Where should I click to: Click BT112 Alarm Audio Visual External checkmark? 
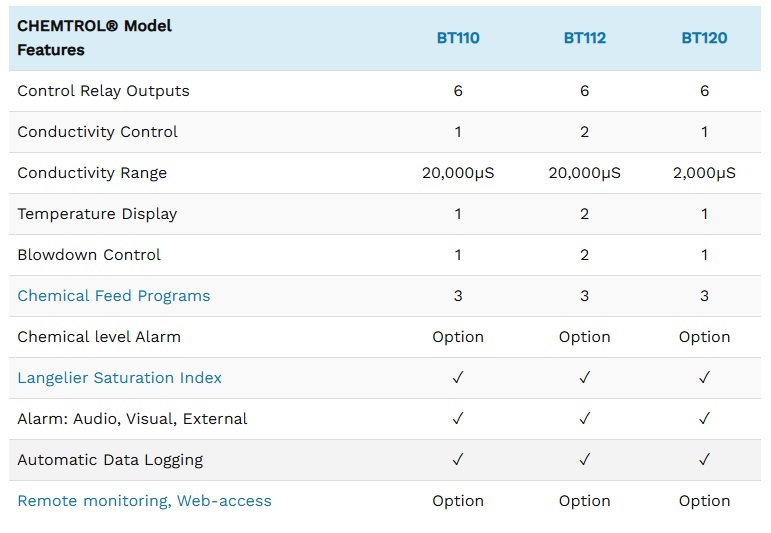(x=584, y=419)
